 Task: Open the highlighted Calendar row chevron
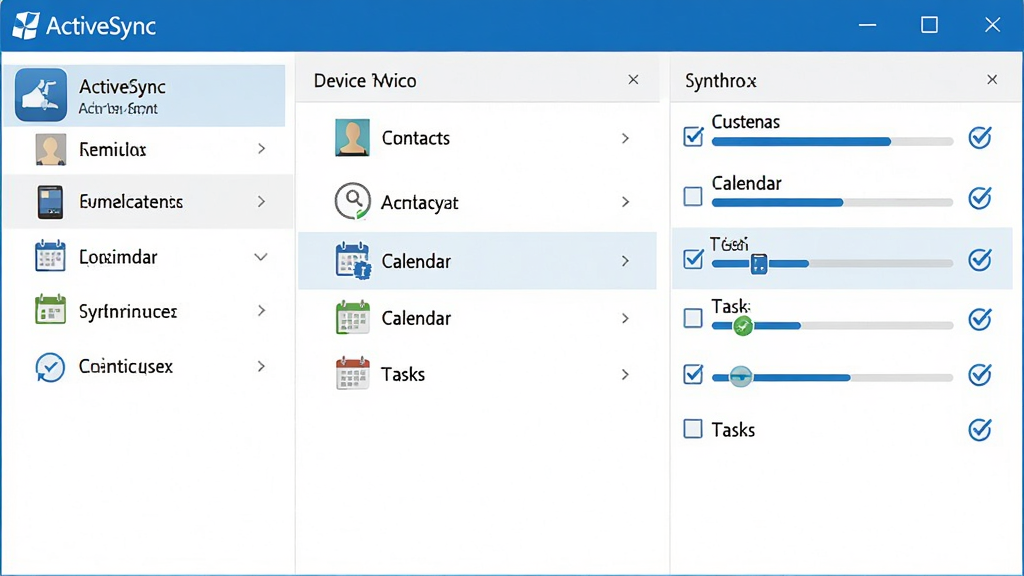pos(625,261)
